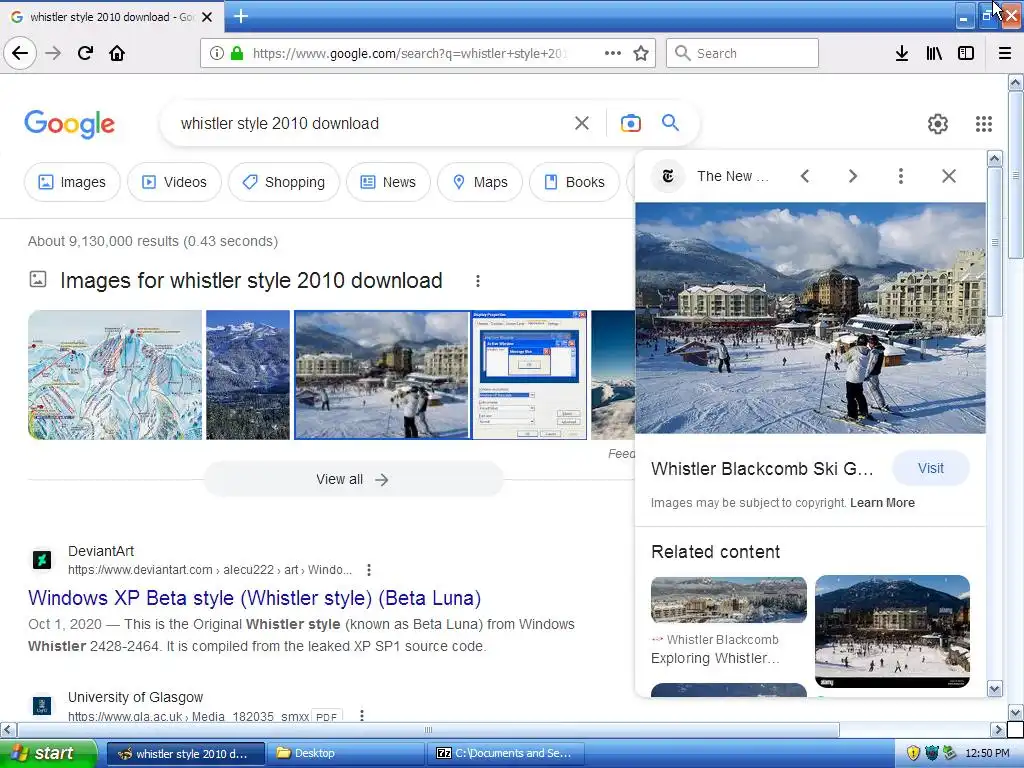The image size is (1024, 768).
Task: Open the University of Glasgow result options dots
Action: [x=362, y=716]
